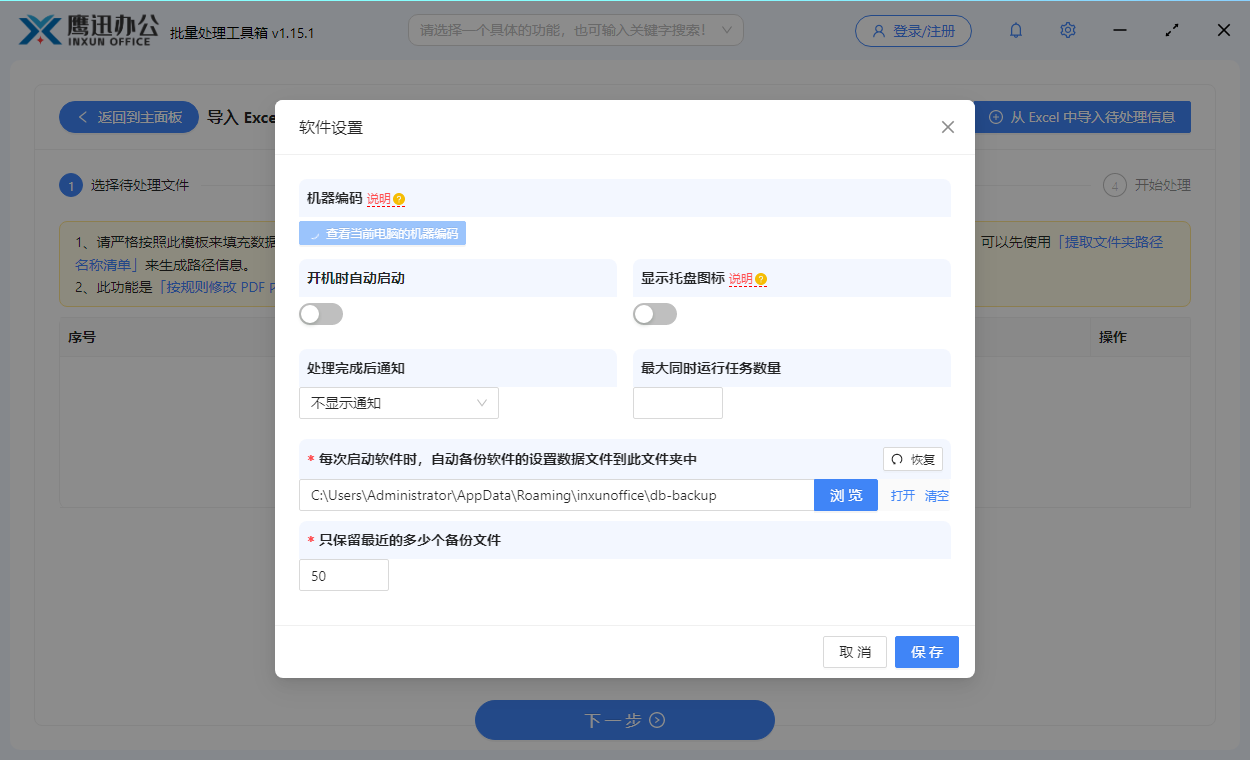Click the 批量处理工具箱 v1.15.1 title text
Screen dimensions: 1250x760
pyautogui.click(x=242, y=33)
